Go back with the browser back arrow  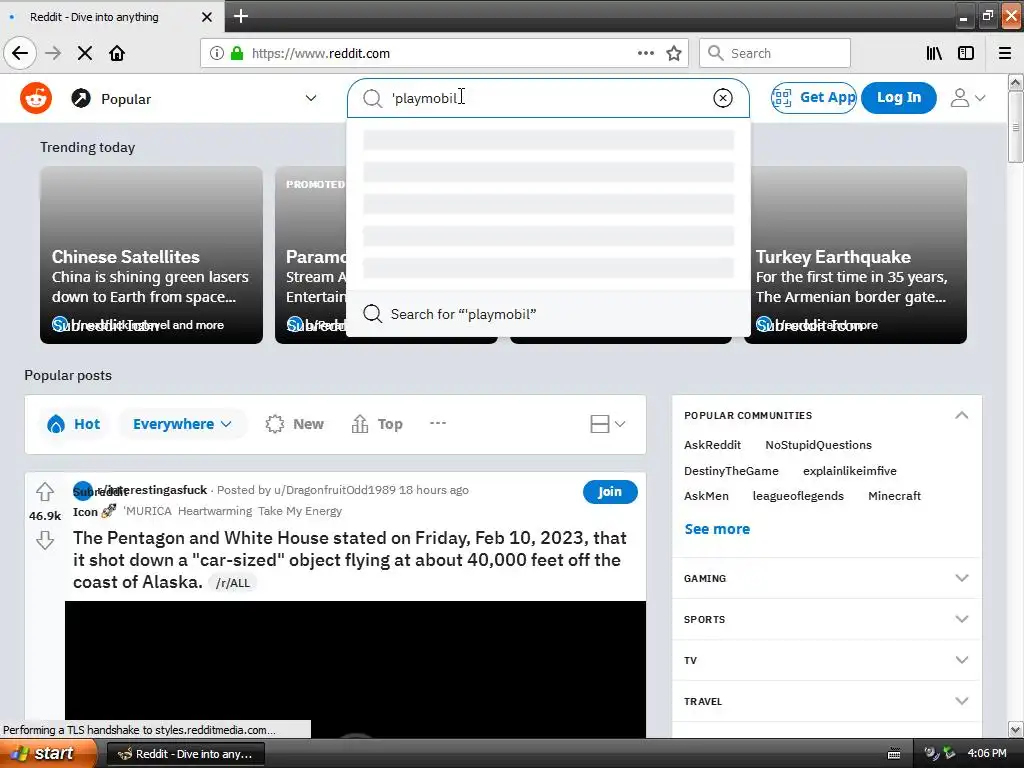click(20, 53)
